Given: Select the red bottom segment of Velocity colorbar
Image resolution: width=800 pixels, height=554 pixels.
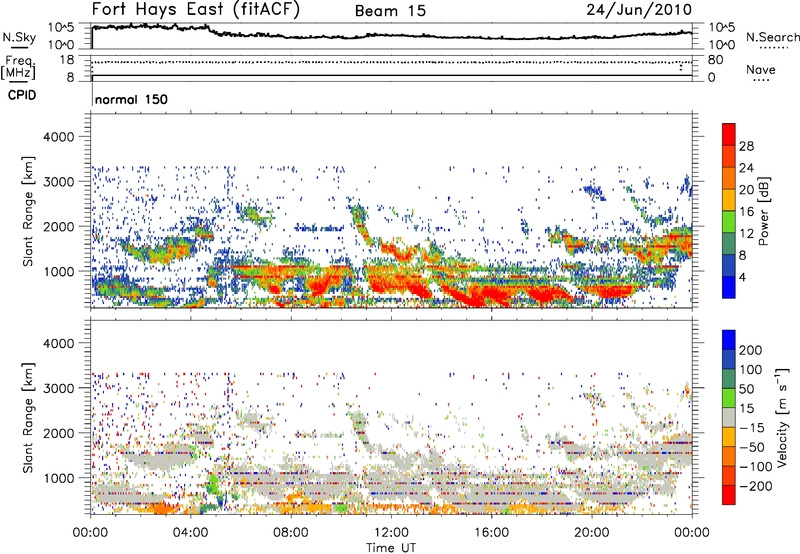Looking at the screenshot, I should tap(729, 495).
